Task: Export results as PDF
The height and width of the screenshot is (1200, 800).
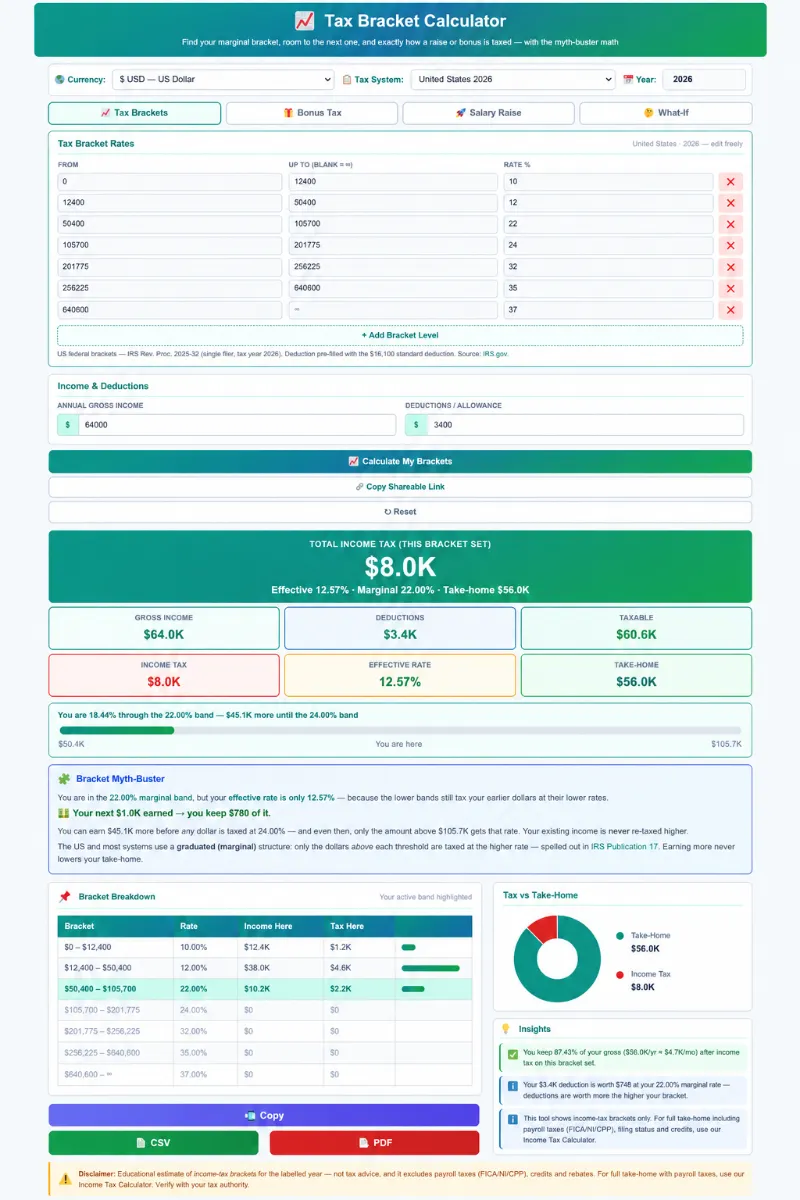Action: pos(374,1142)
